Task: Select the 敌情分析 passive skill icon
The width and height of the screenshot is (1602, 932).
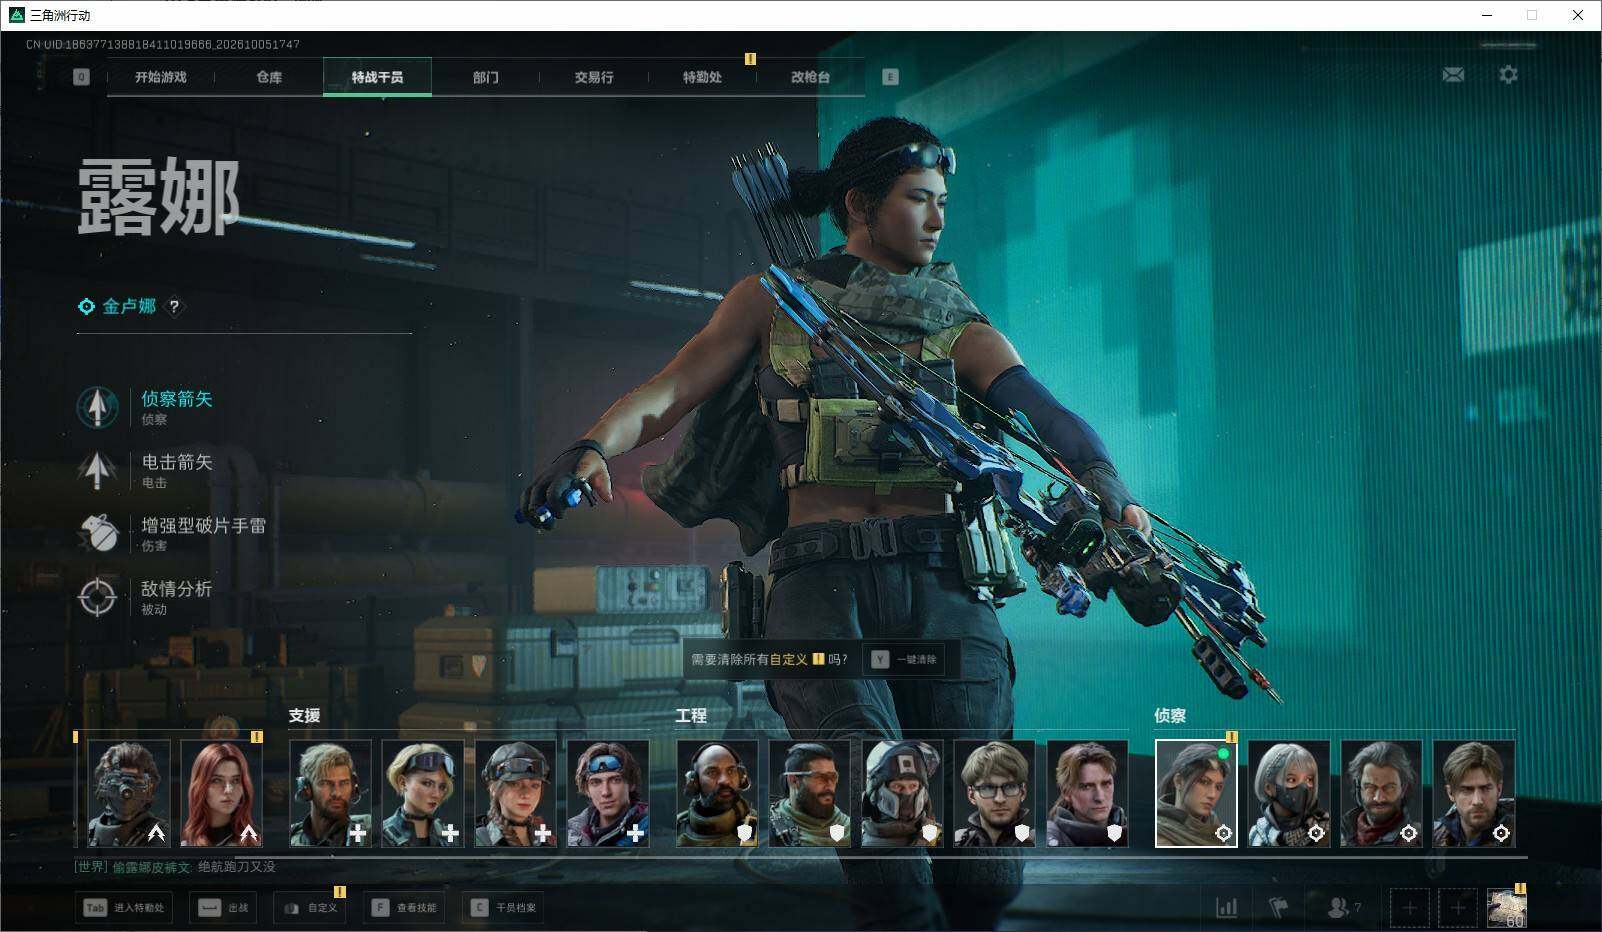Action: (97, 597)
